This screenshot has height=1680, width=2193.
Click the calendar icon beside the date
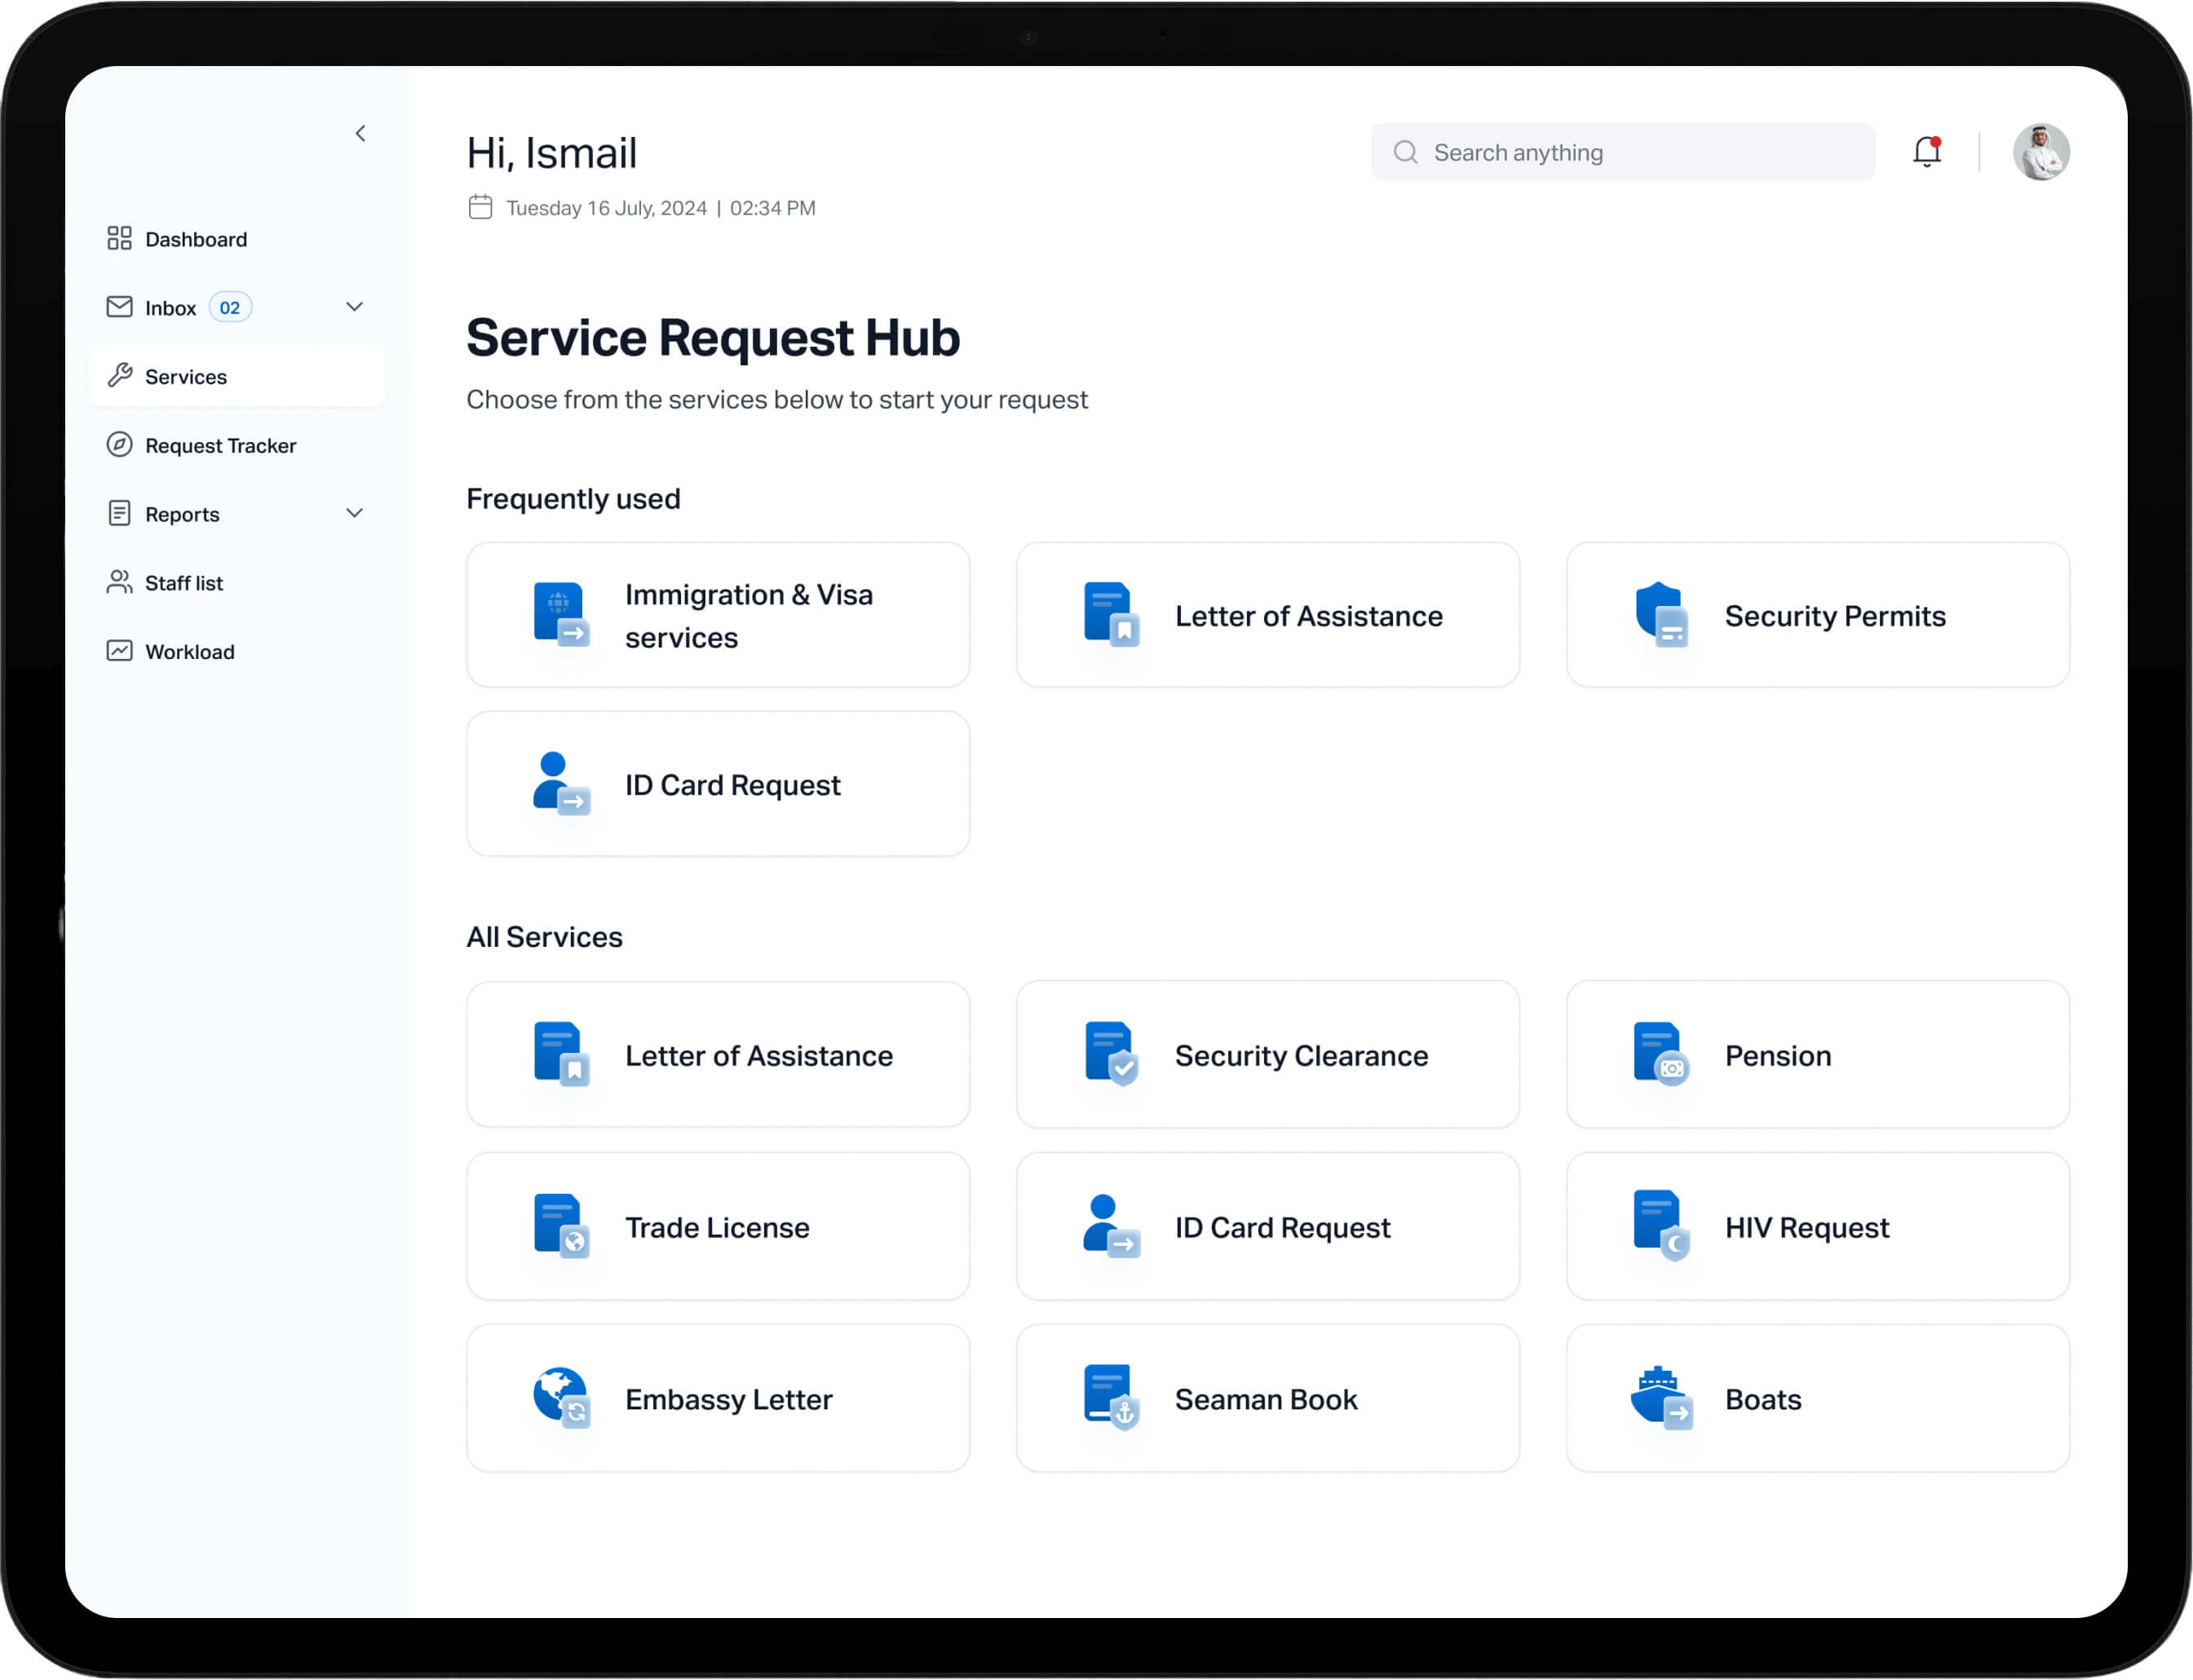tap(480, 208)
